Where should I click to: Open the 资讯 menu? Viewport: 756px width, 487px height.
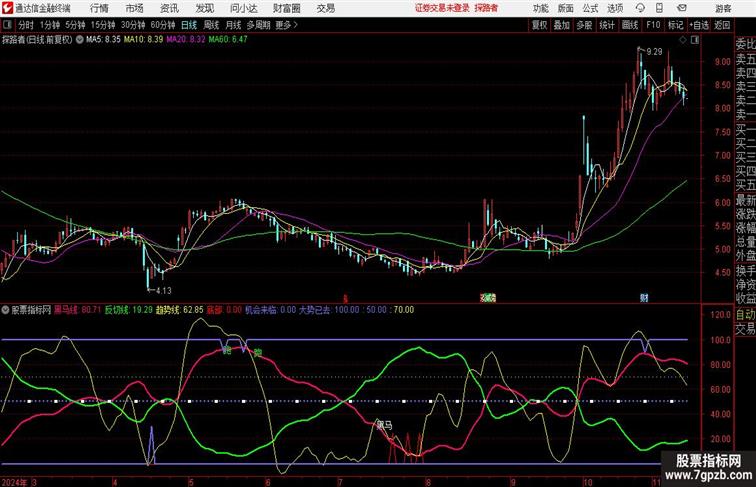point(169,8)
